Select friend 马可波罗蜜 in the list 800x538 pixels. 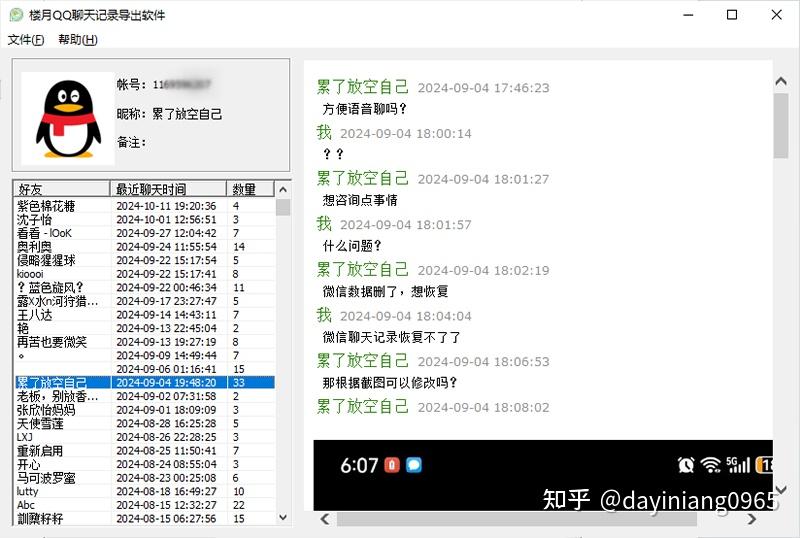46,478
